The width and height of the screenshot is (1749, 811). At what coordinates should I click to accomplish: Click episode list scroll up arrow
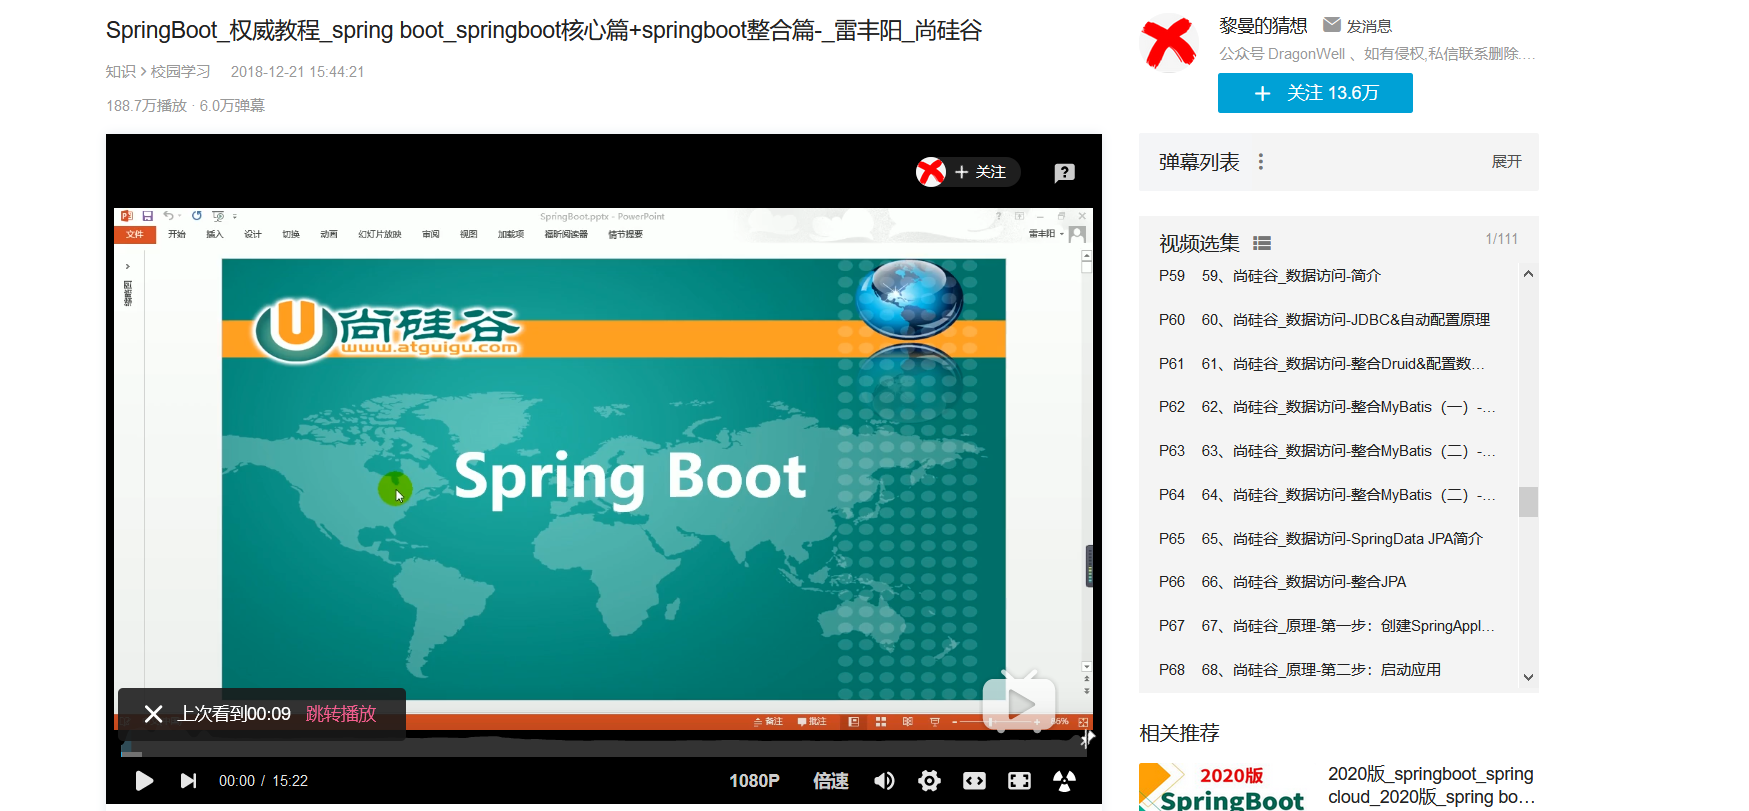(1528, 274)
